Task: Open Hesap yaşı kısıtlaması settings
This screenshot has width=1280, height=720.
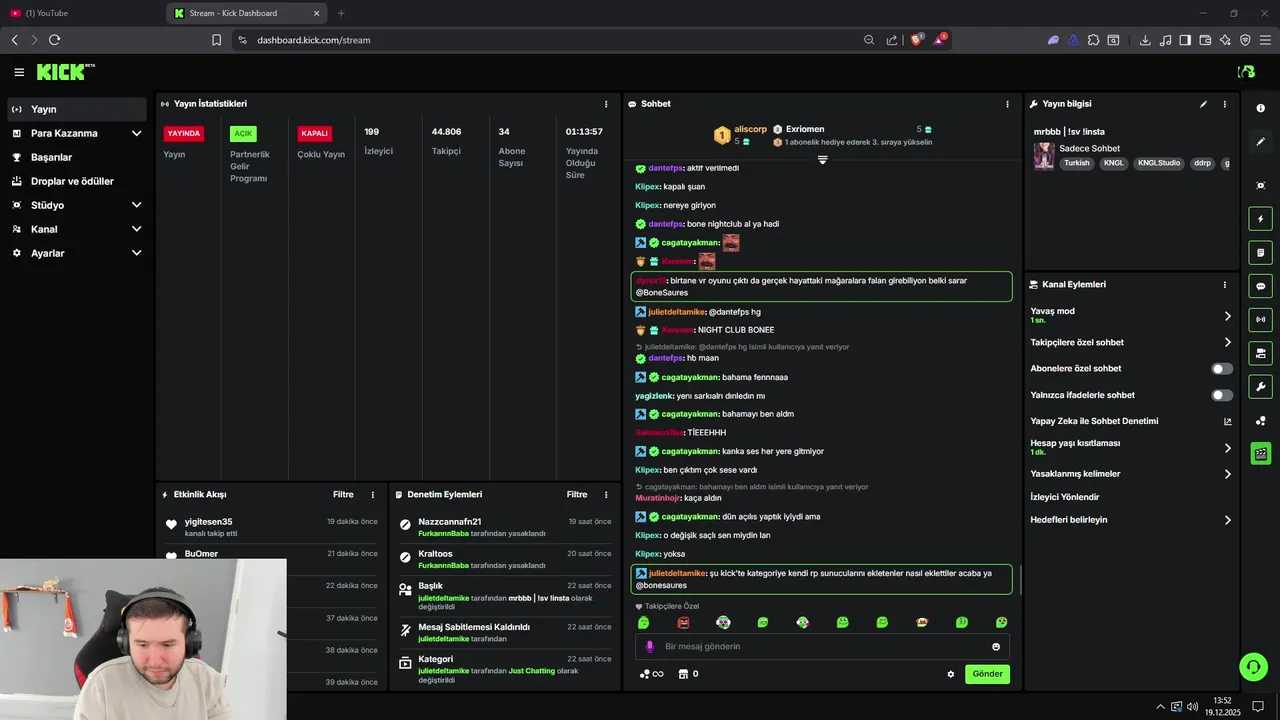Action: (1131, 447)
